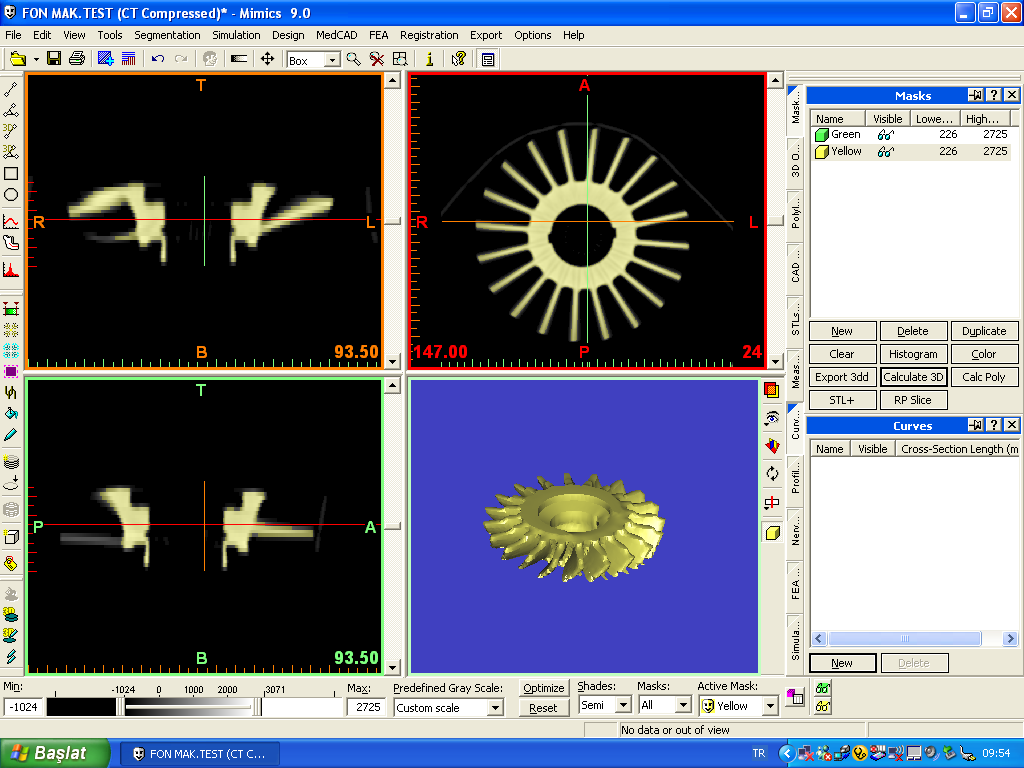
Task: Toggle visibility glasses for Green mask
Action: pos(886,134)
